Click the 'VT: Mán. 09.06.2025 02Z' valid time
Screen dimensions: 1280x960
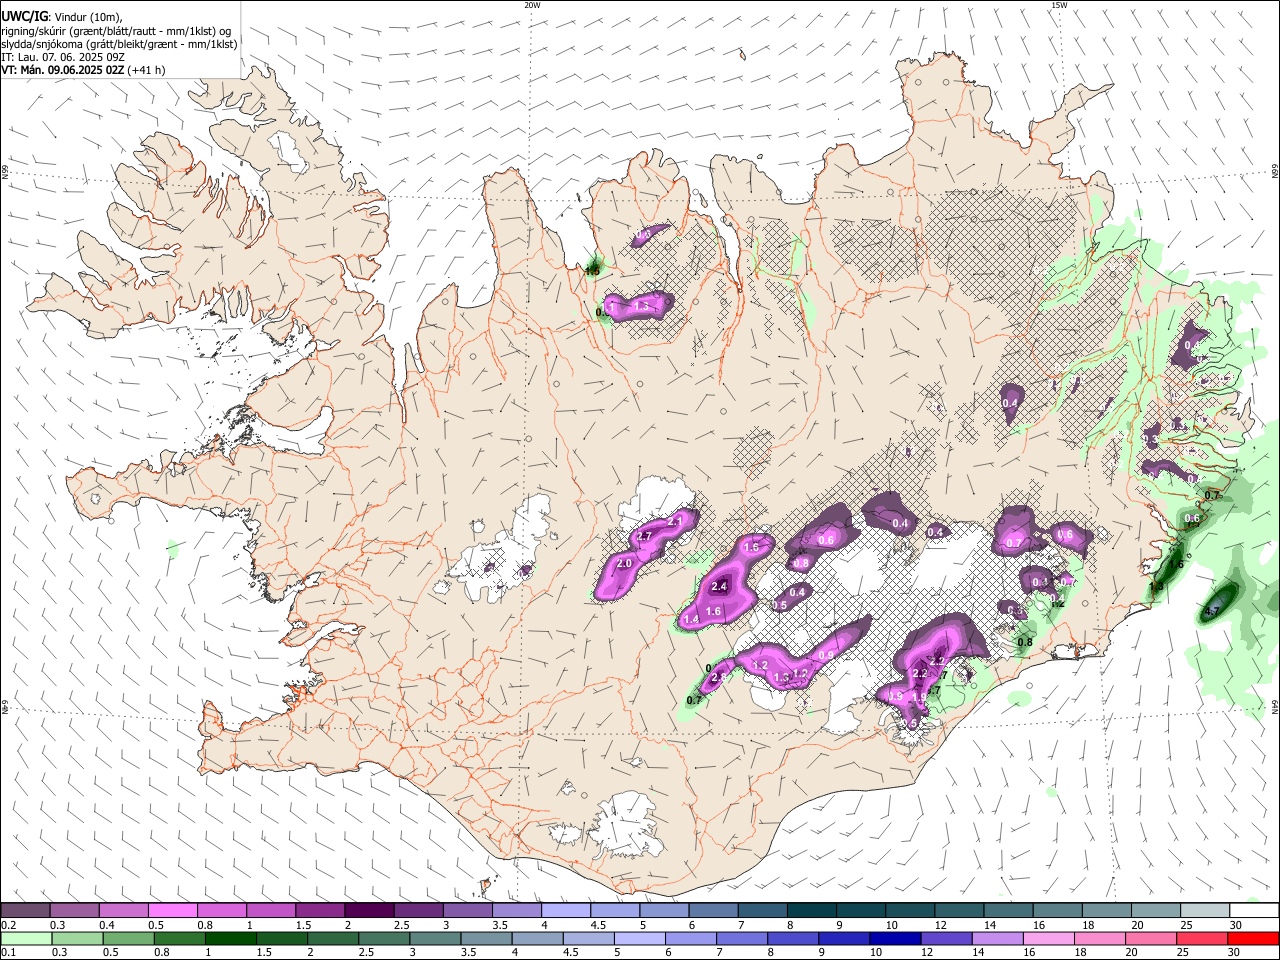coord(62,70)
